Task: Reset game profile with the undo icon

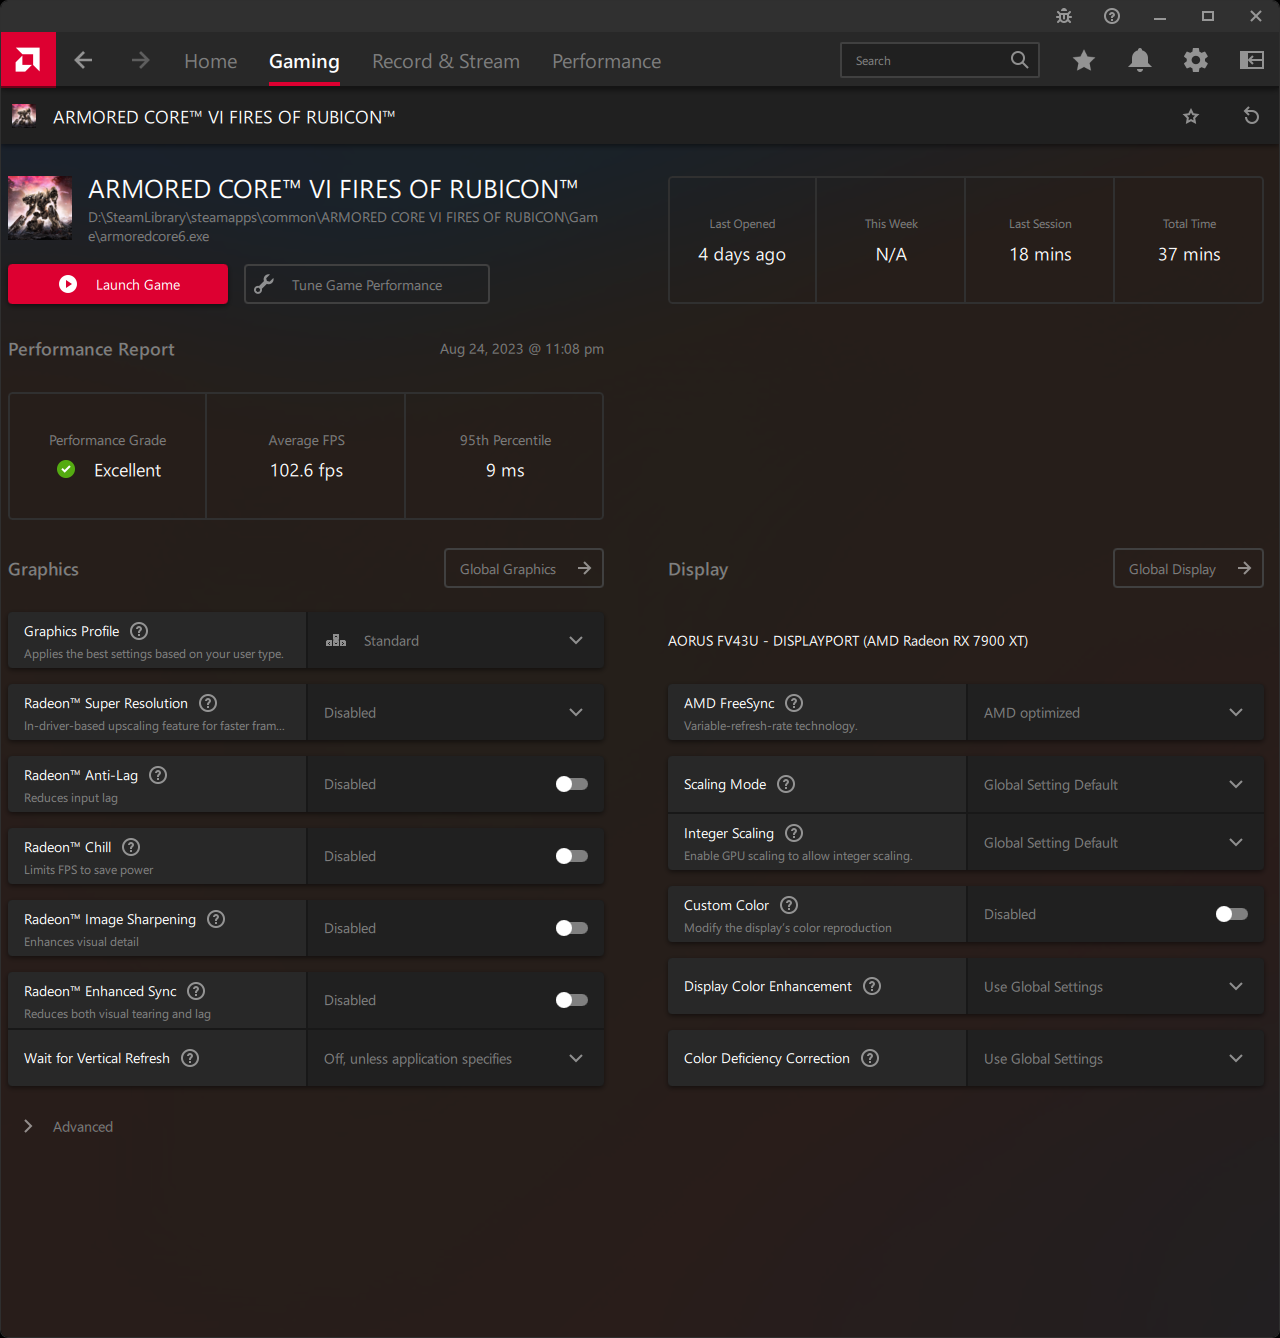Action: point(1250,116)
